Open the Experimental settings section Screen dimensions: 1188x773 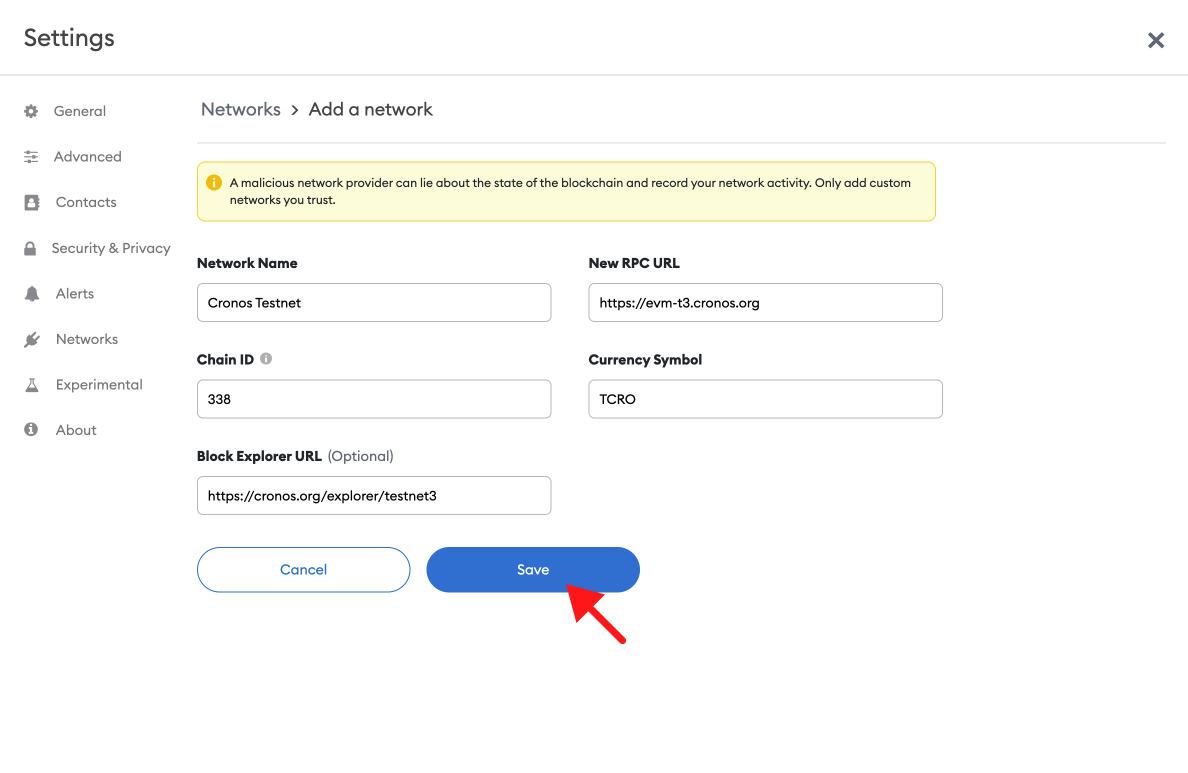(98, 384)
